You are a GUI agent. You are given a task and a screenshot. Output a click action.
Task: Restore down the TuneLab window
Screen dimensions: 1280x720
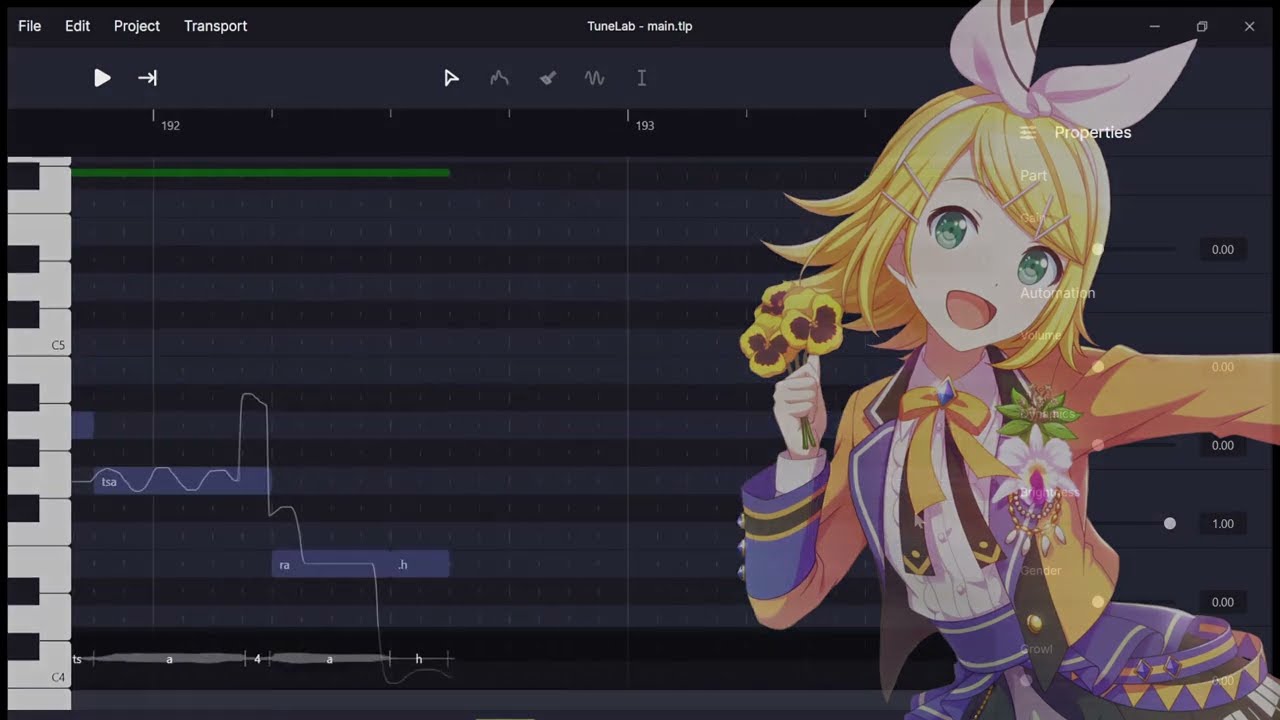[1202, 27]
